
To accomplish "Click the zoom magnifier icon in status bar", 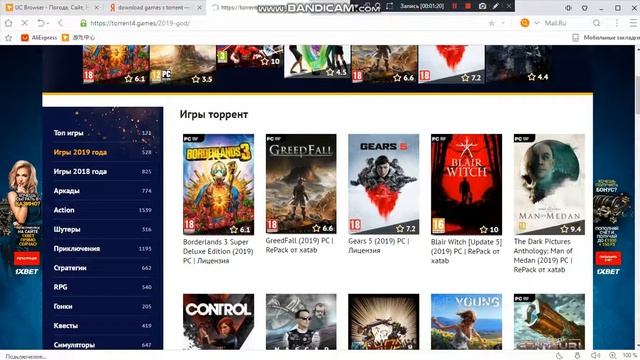I will coord(613,356).
